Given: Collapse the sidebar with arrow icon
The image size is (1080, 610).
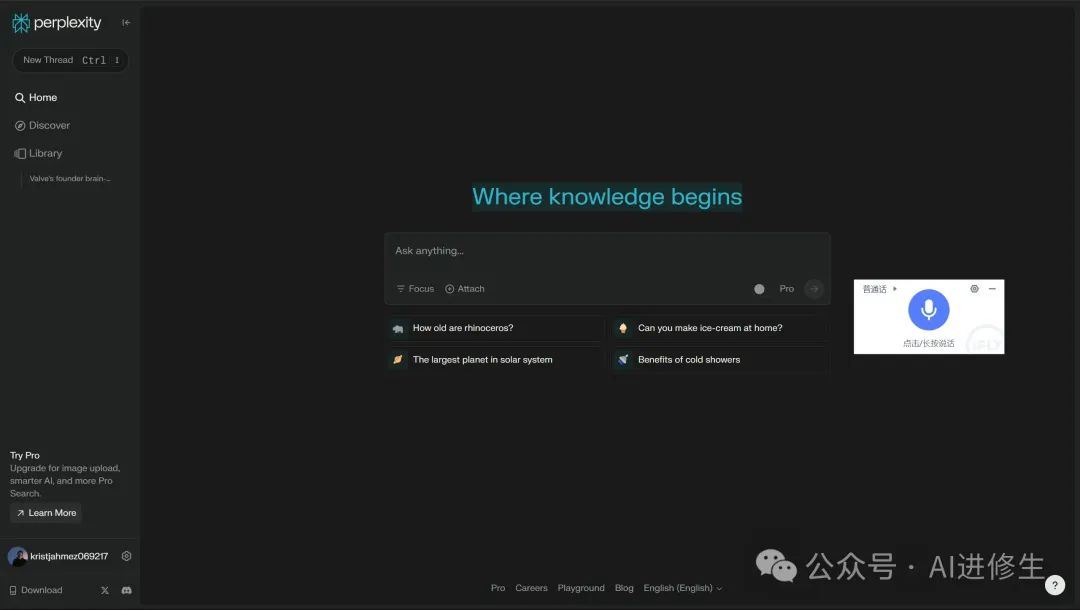Looking at the screenshot, I should pyautogui.click(x=126, y=23).
